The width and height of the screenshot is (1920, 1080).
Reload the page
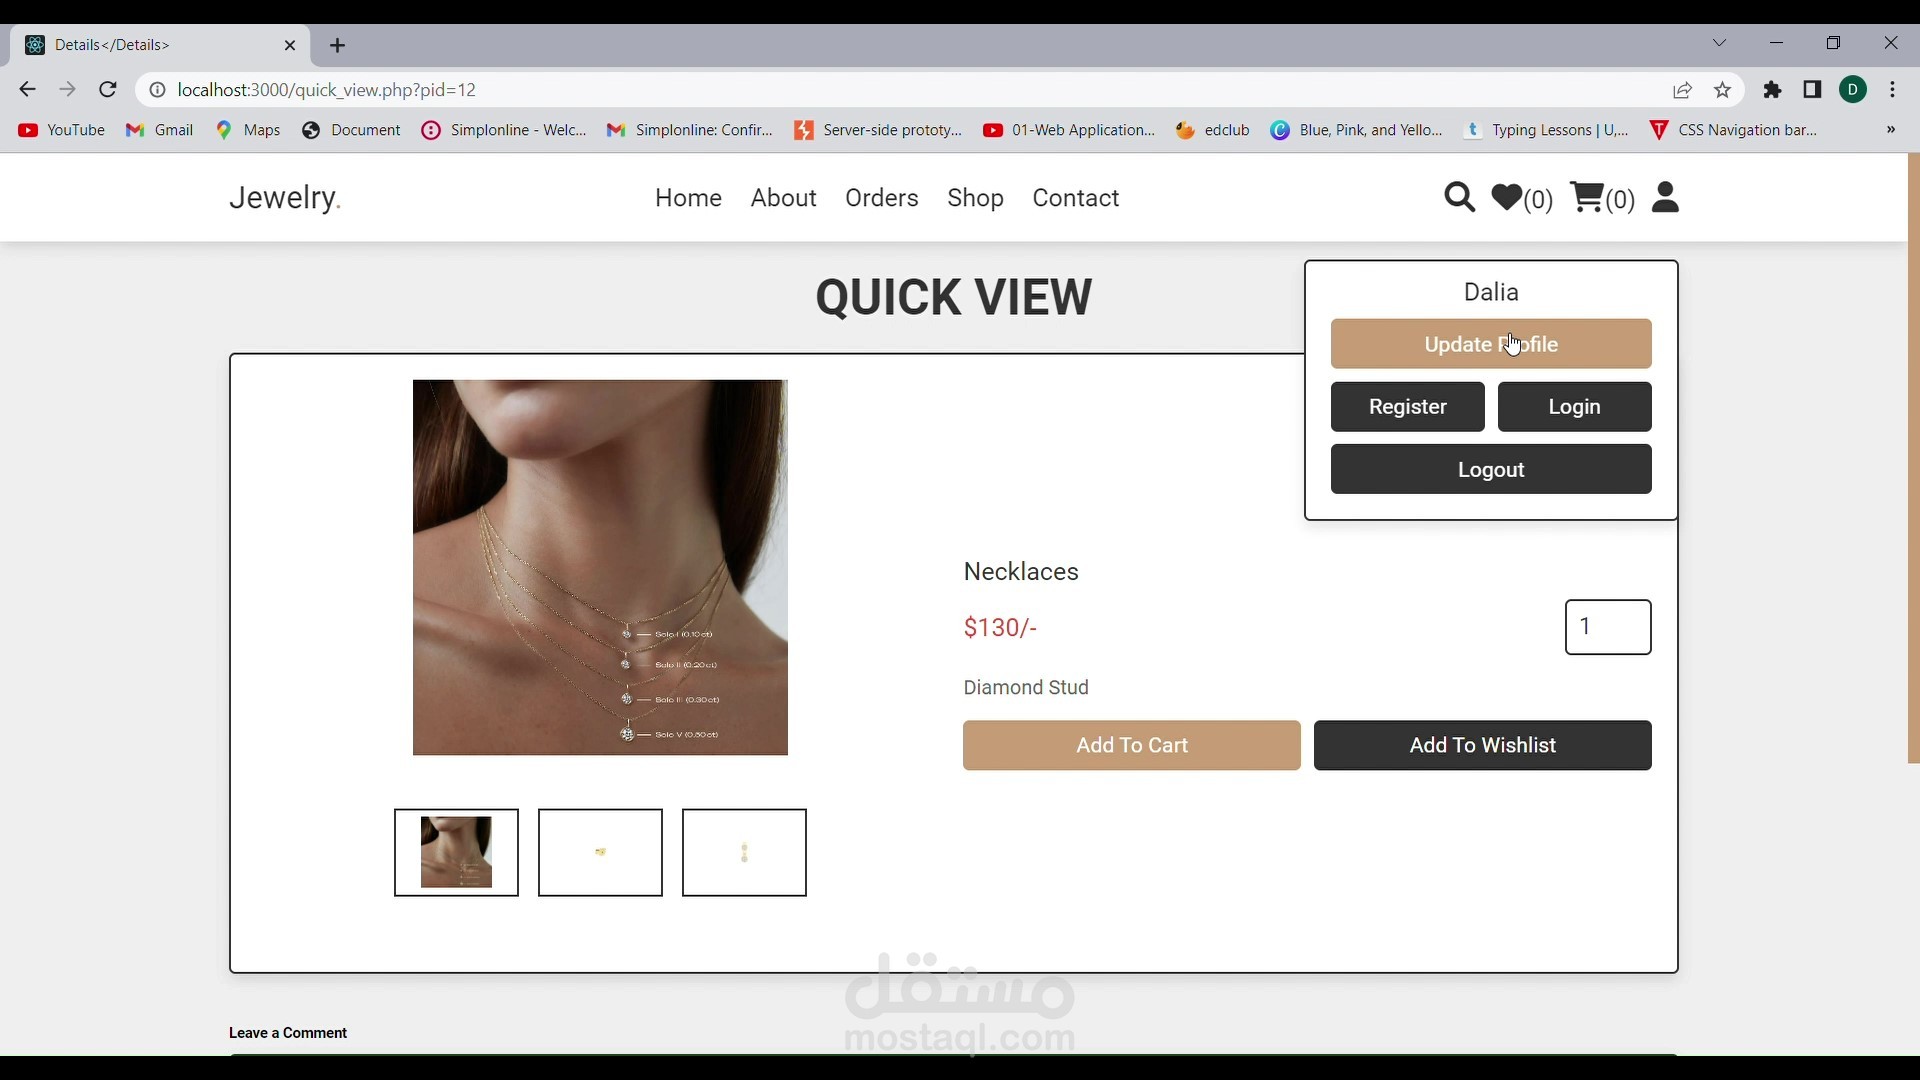[x=108, y=90]
